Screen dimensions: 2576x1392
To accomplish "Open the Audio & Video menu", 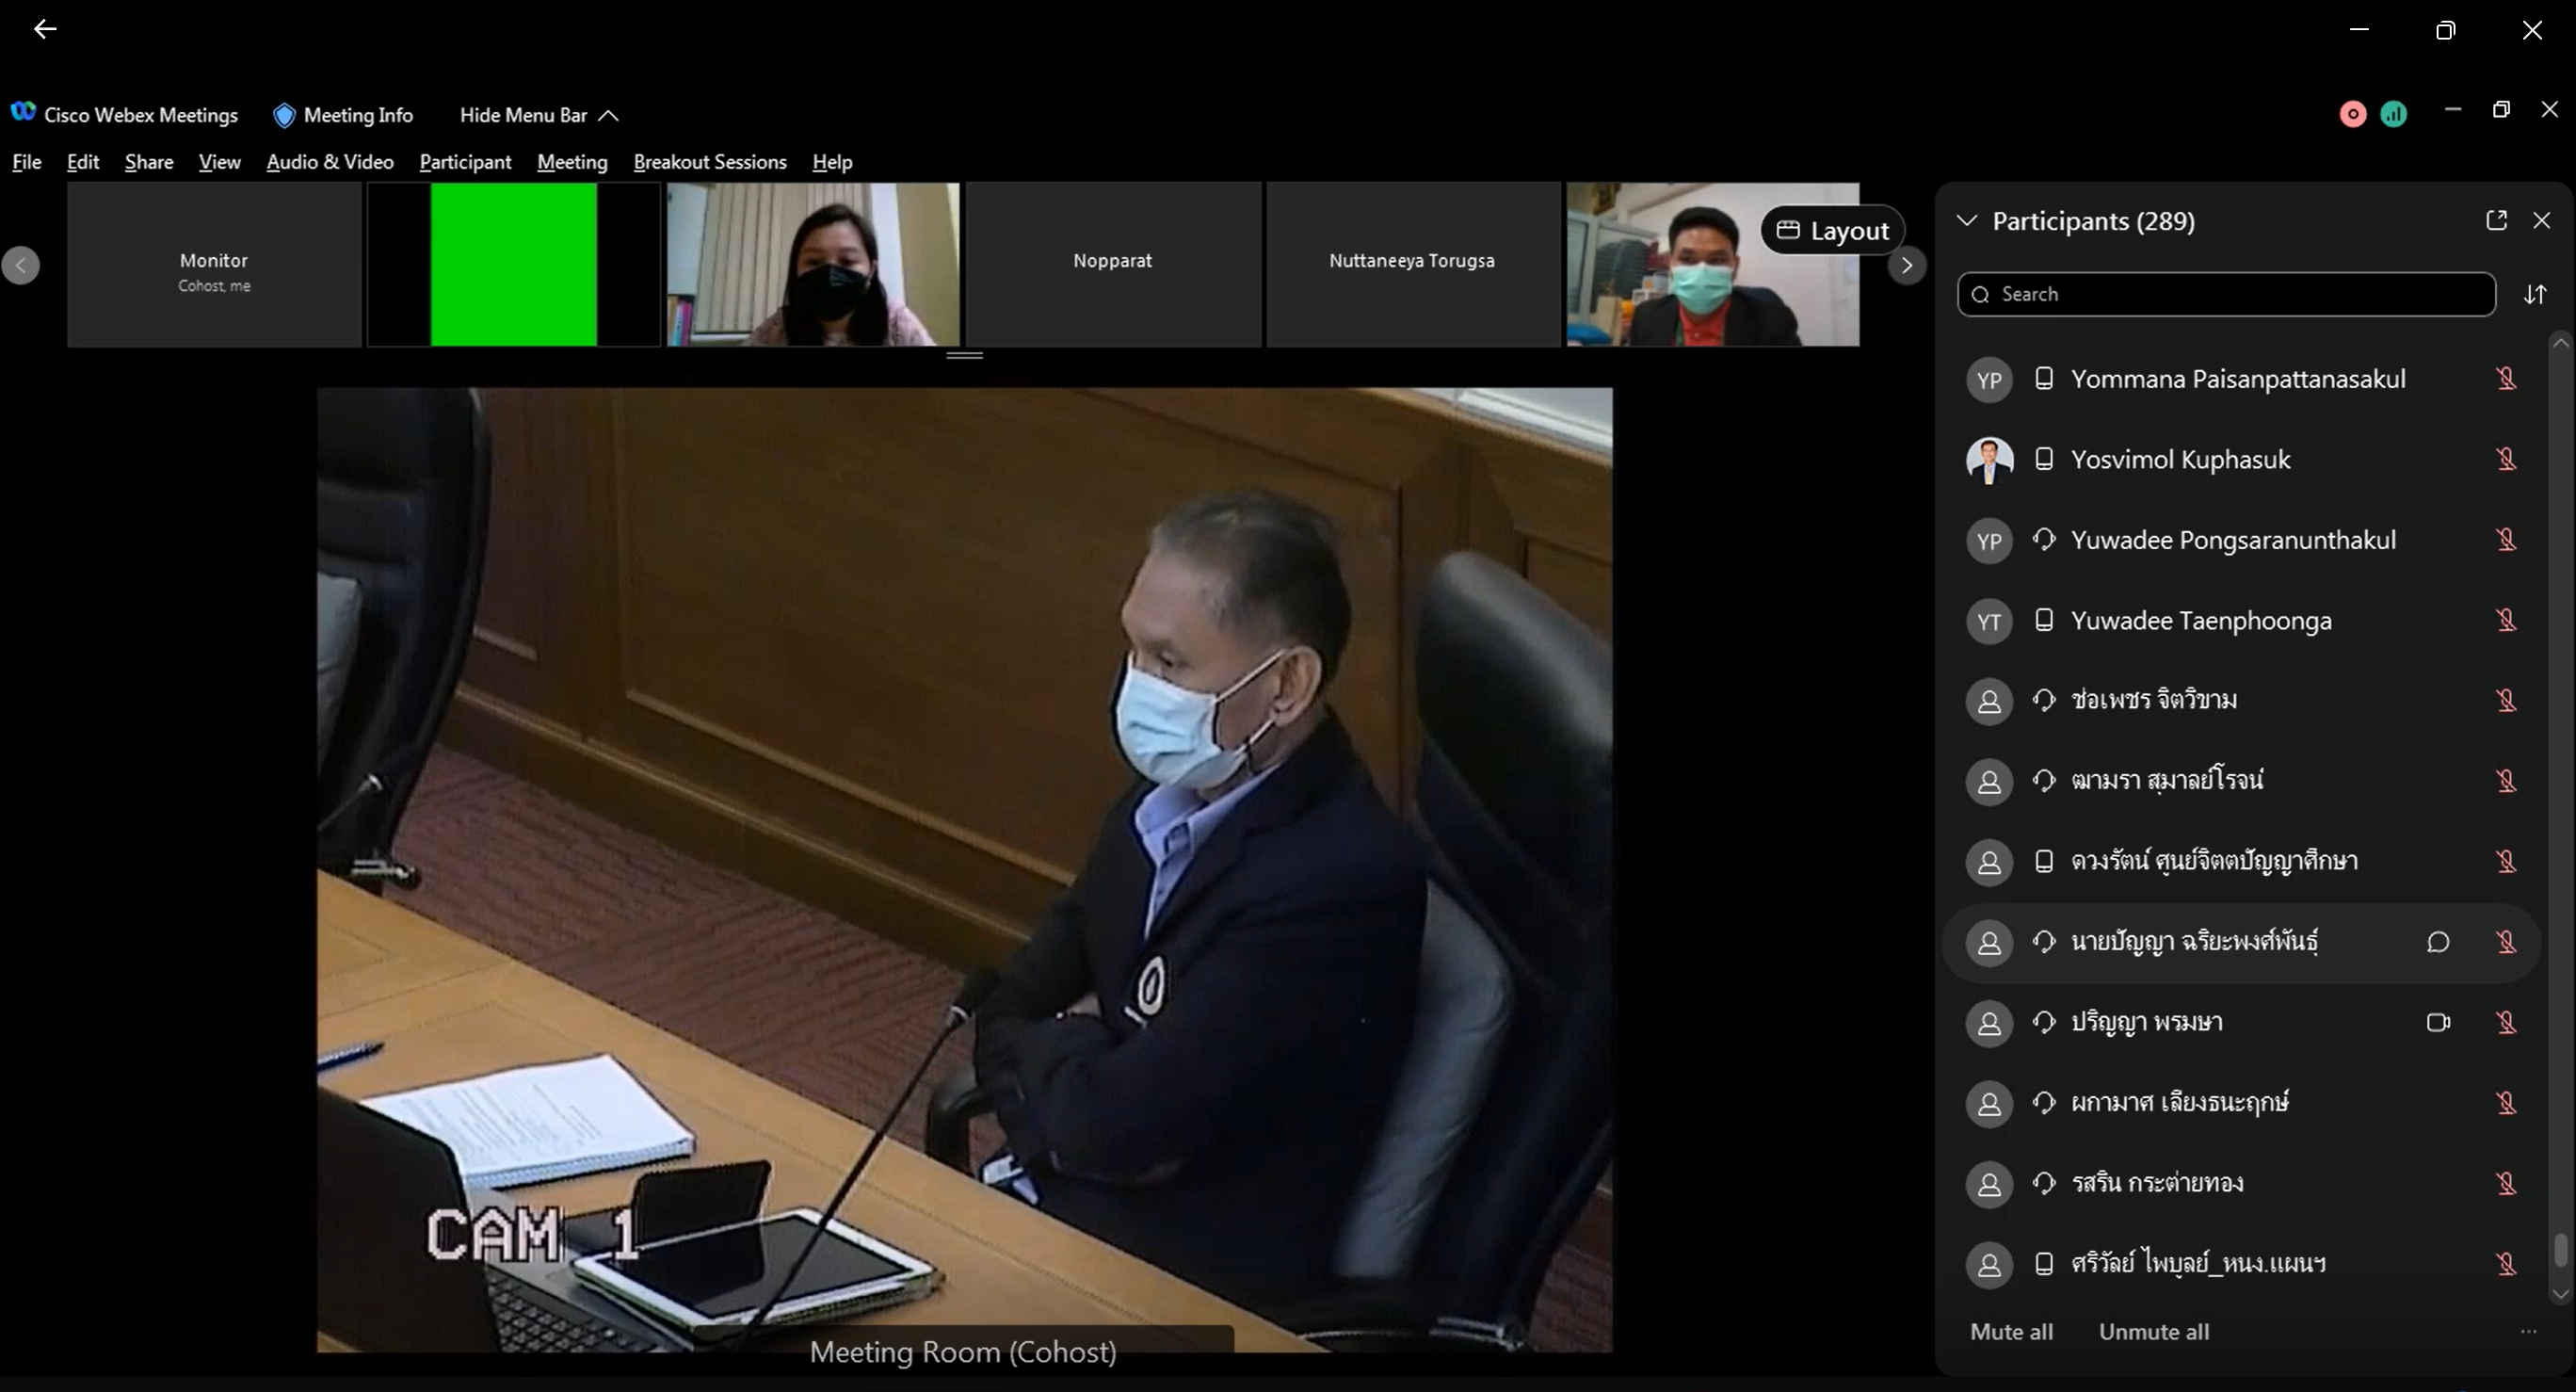I will (x=329, y=162).
